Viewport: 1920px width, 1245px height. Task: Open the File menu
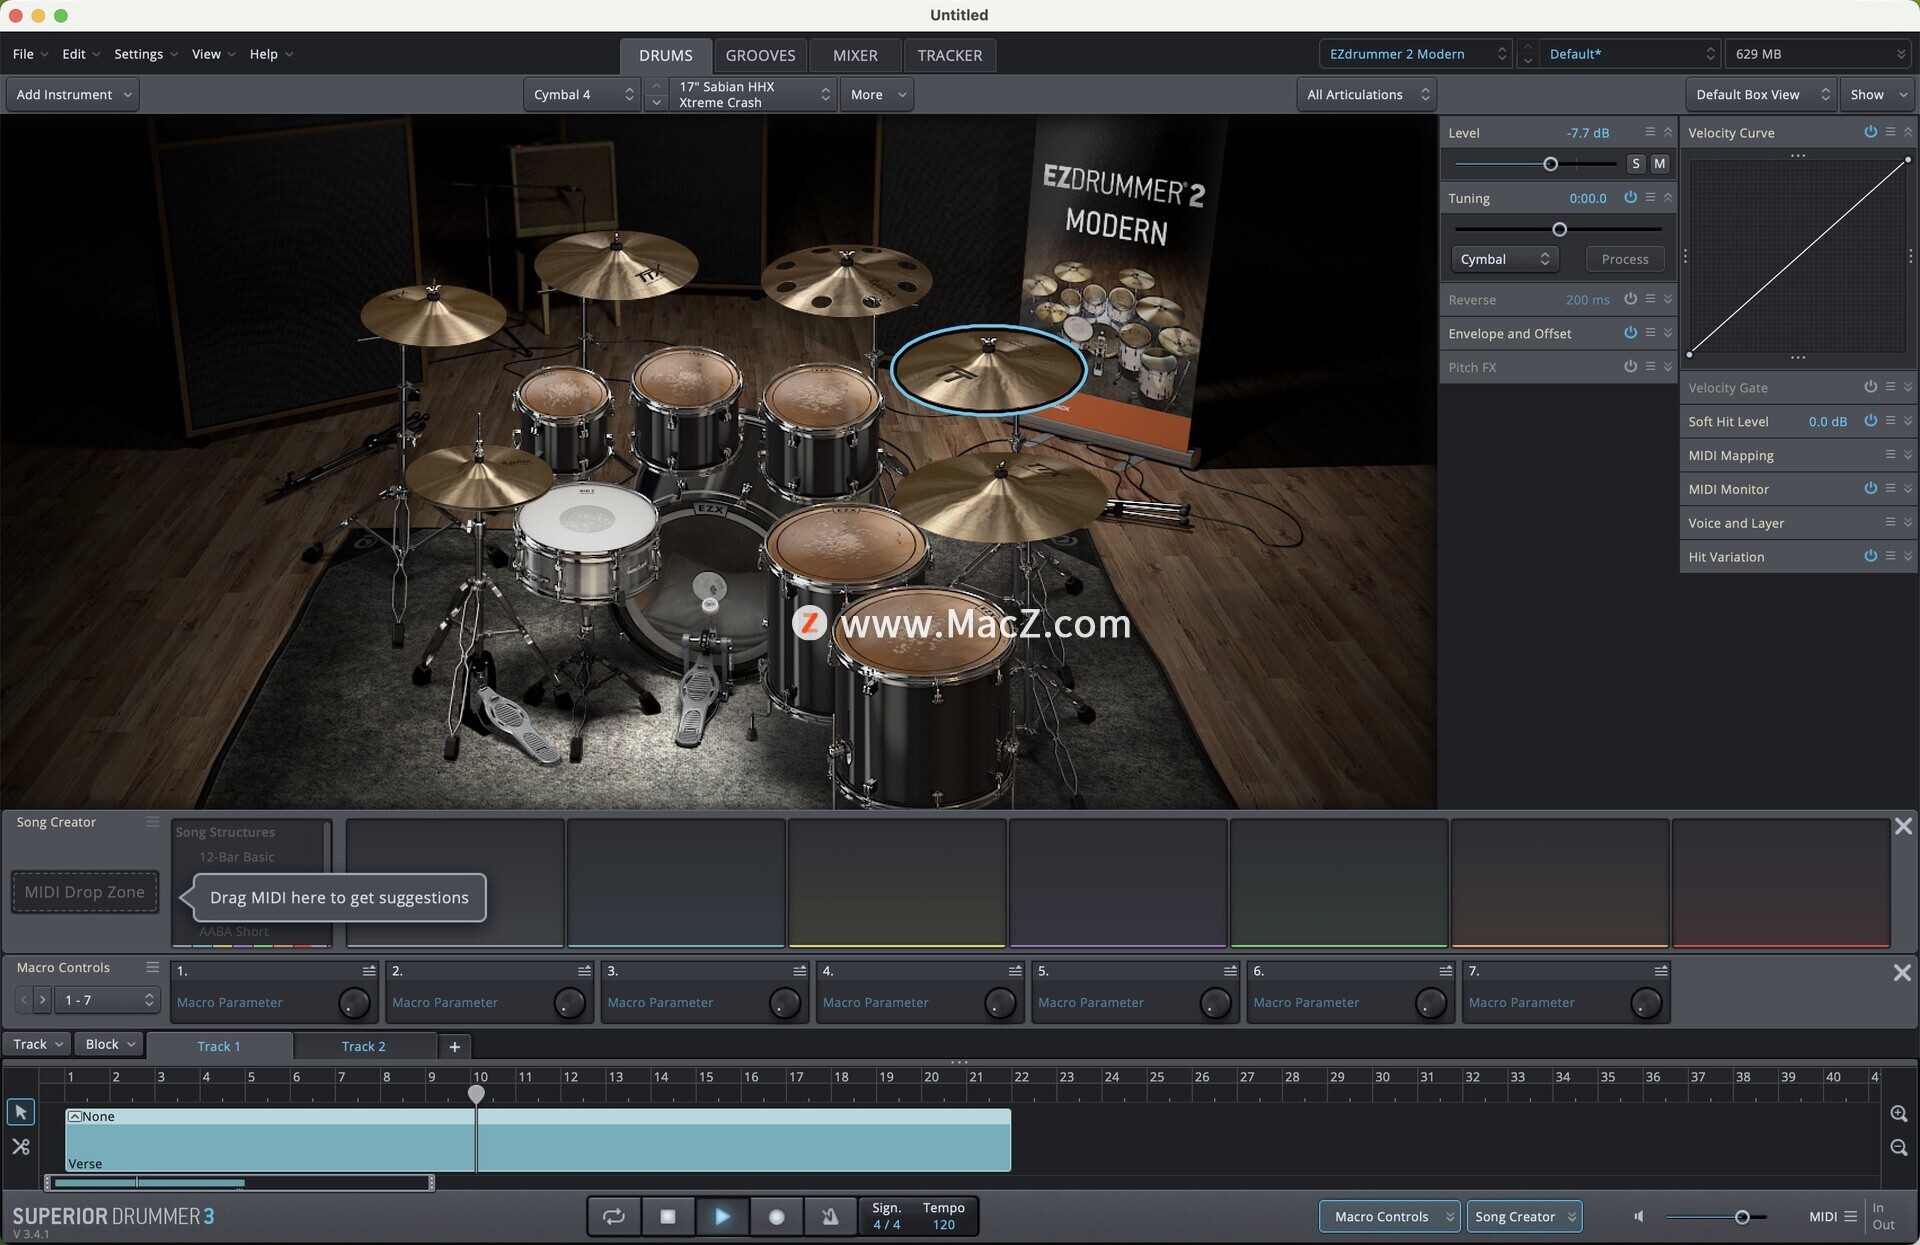click(x=30, y=54)
